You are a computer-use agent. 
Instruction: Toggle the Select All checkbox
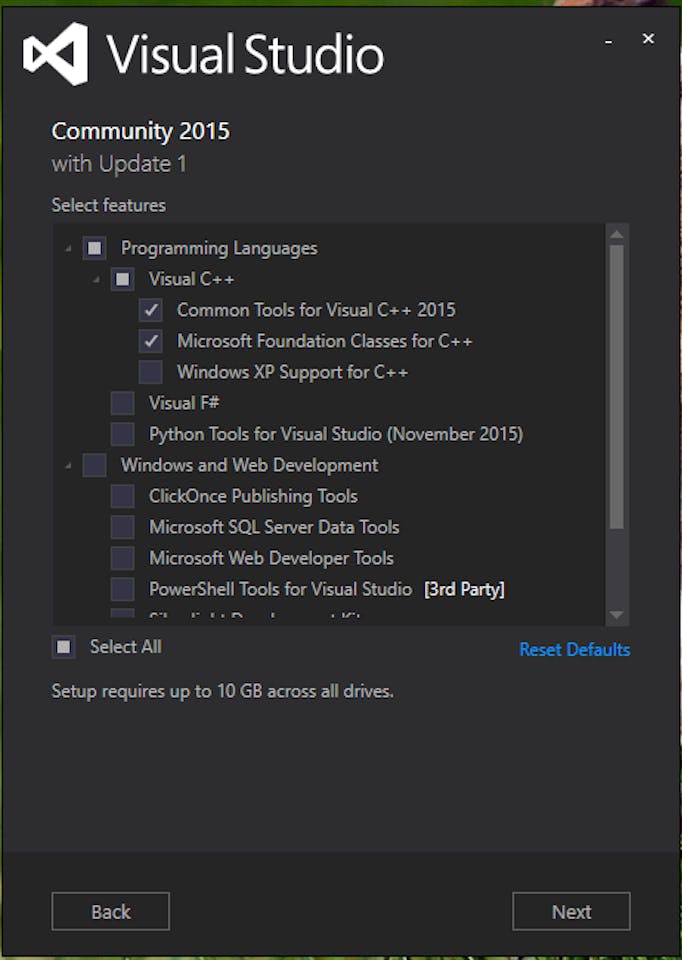[64, 647]
